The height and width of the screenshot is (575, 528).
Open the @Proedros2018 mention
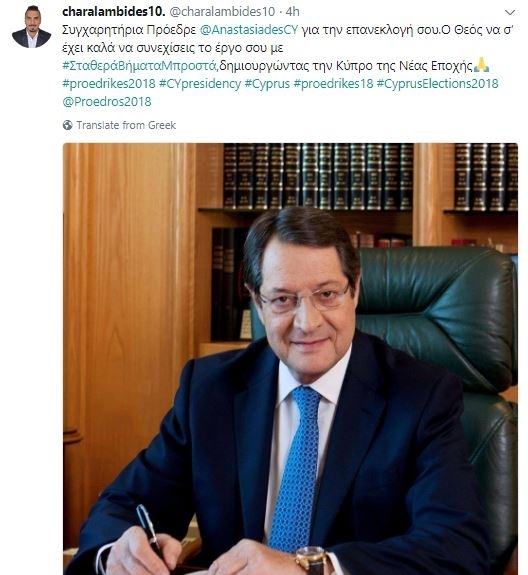[107, 102]
